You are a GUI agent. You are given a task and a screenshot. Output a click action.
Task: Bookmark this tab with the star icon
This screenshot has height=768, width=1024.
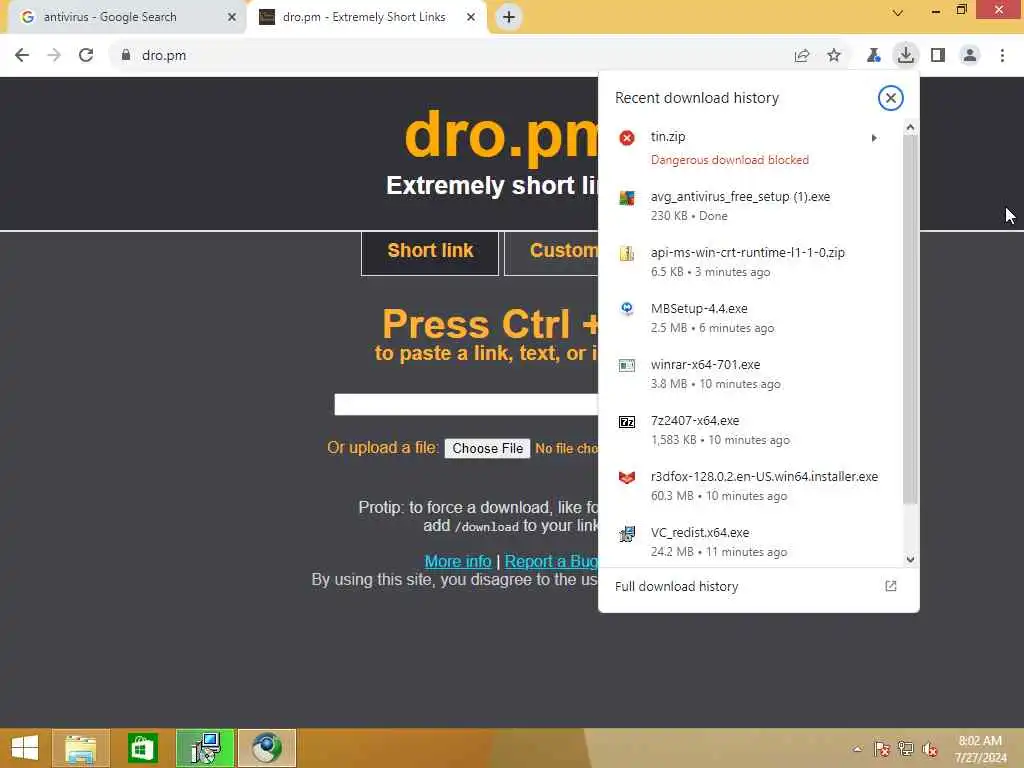[x=834, y=56]
